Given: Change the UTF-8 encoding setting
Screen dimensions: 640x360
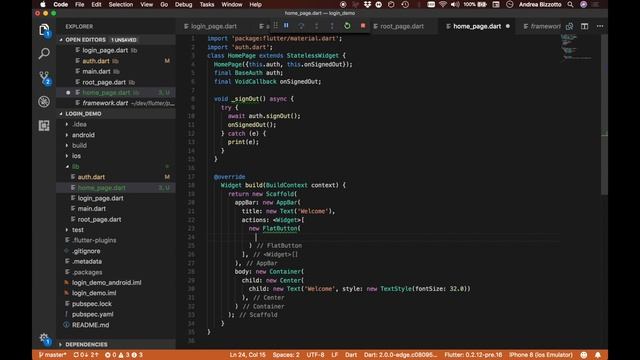Looking at the screenshot, I should 315,355.
